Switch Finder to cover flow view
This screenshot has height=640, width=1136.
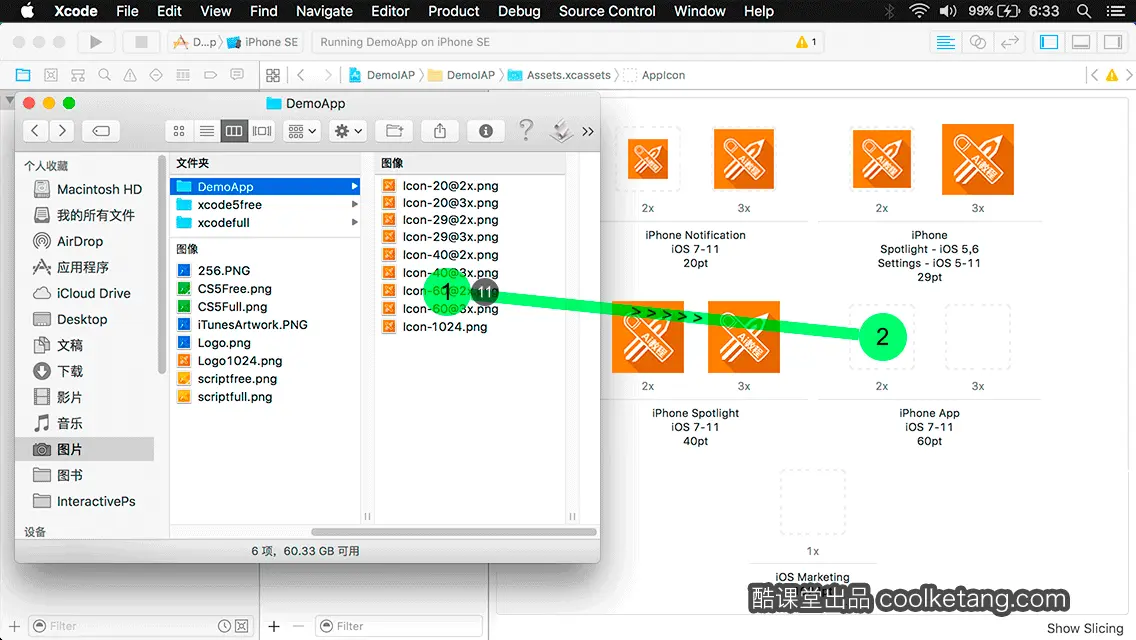[x=262, y=131]
